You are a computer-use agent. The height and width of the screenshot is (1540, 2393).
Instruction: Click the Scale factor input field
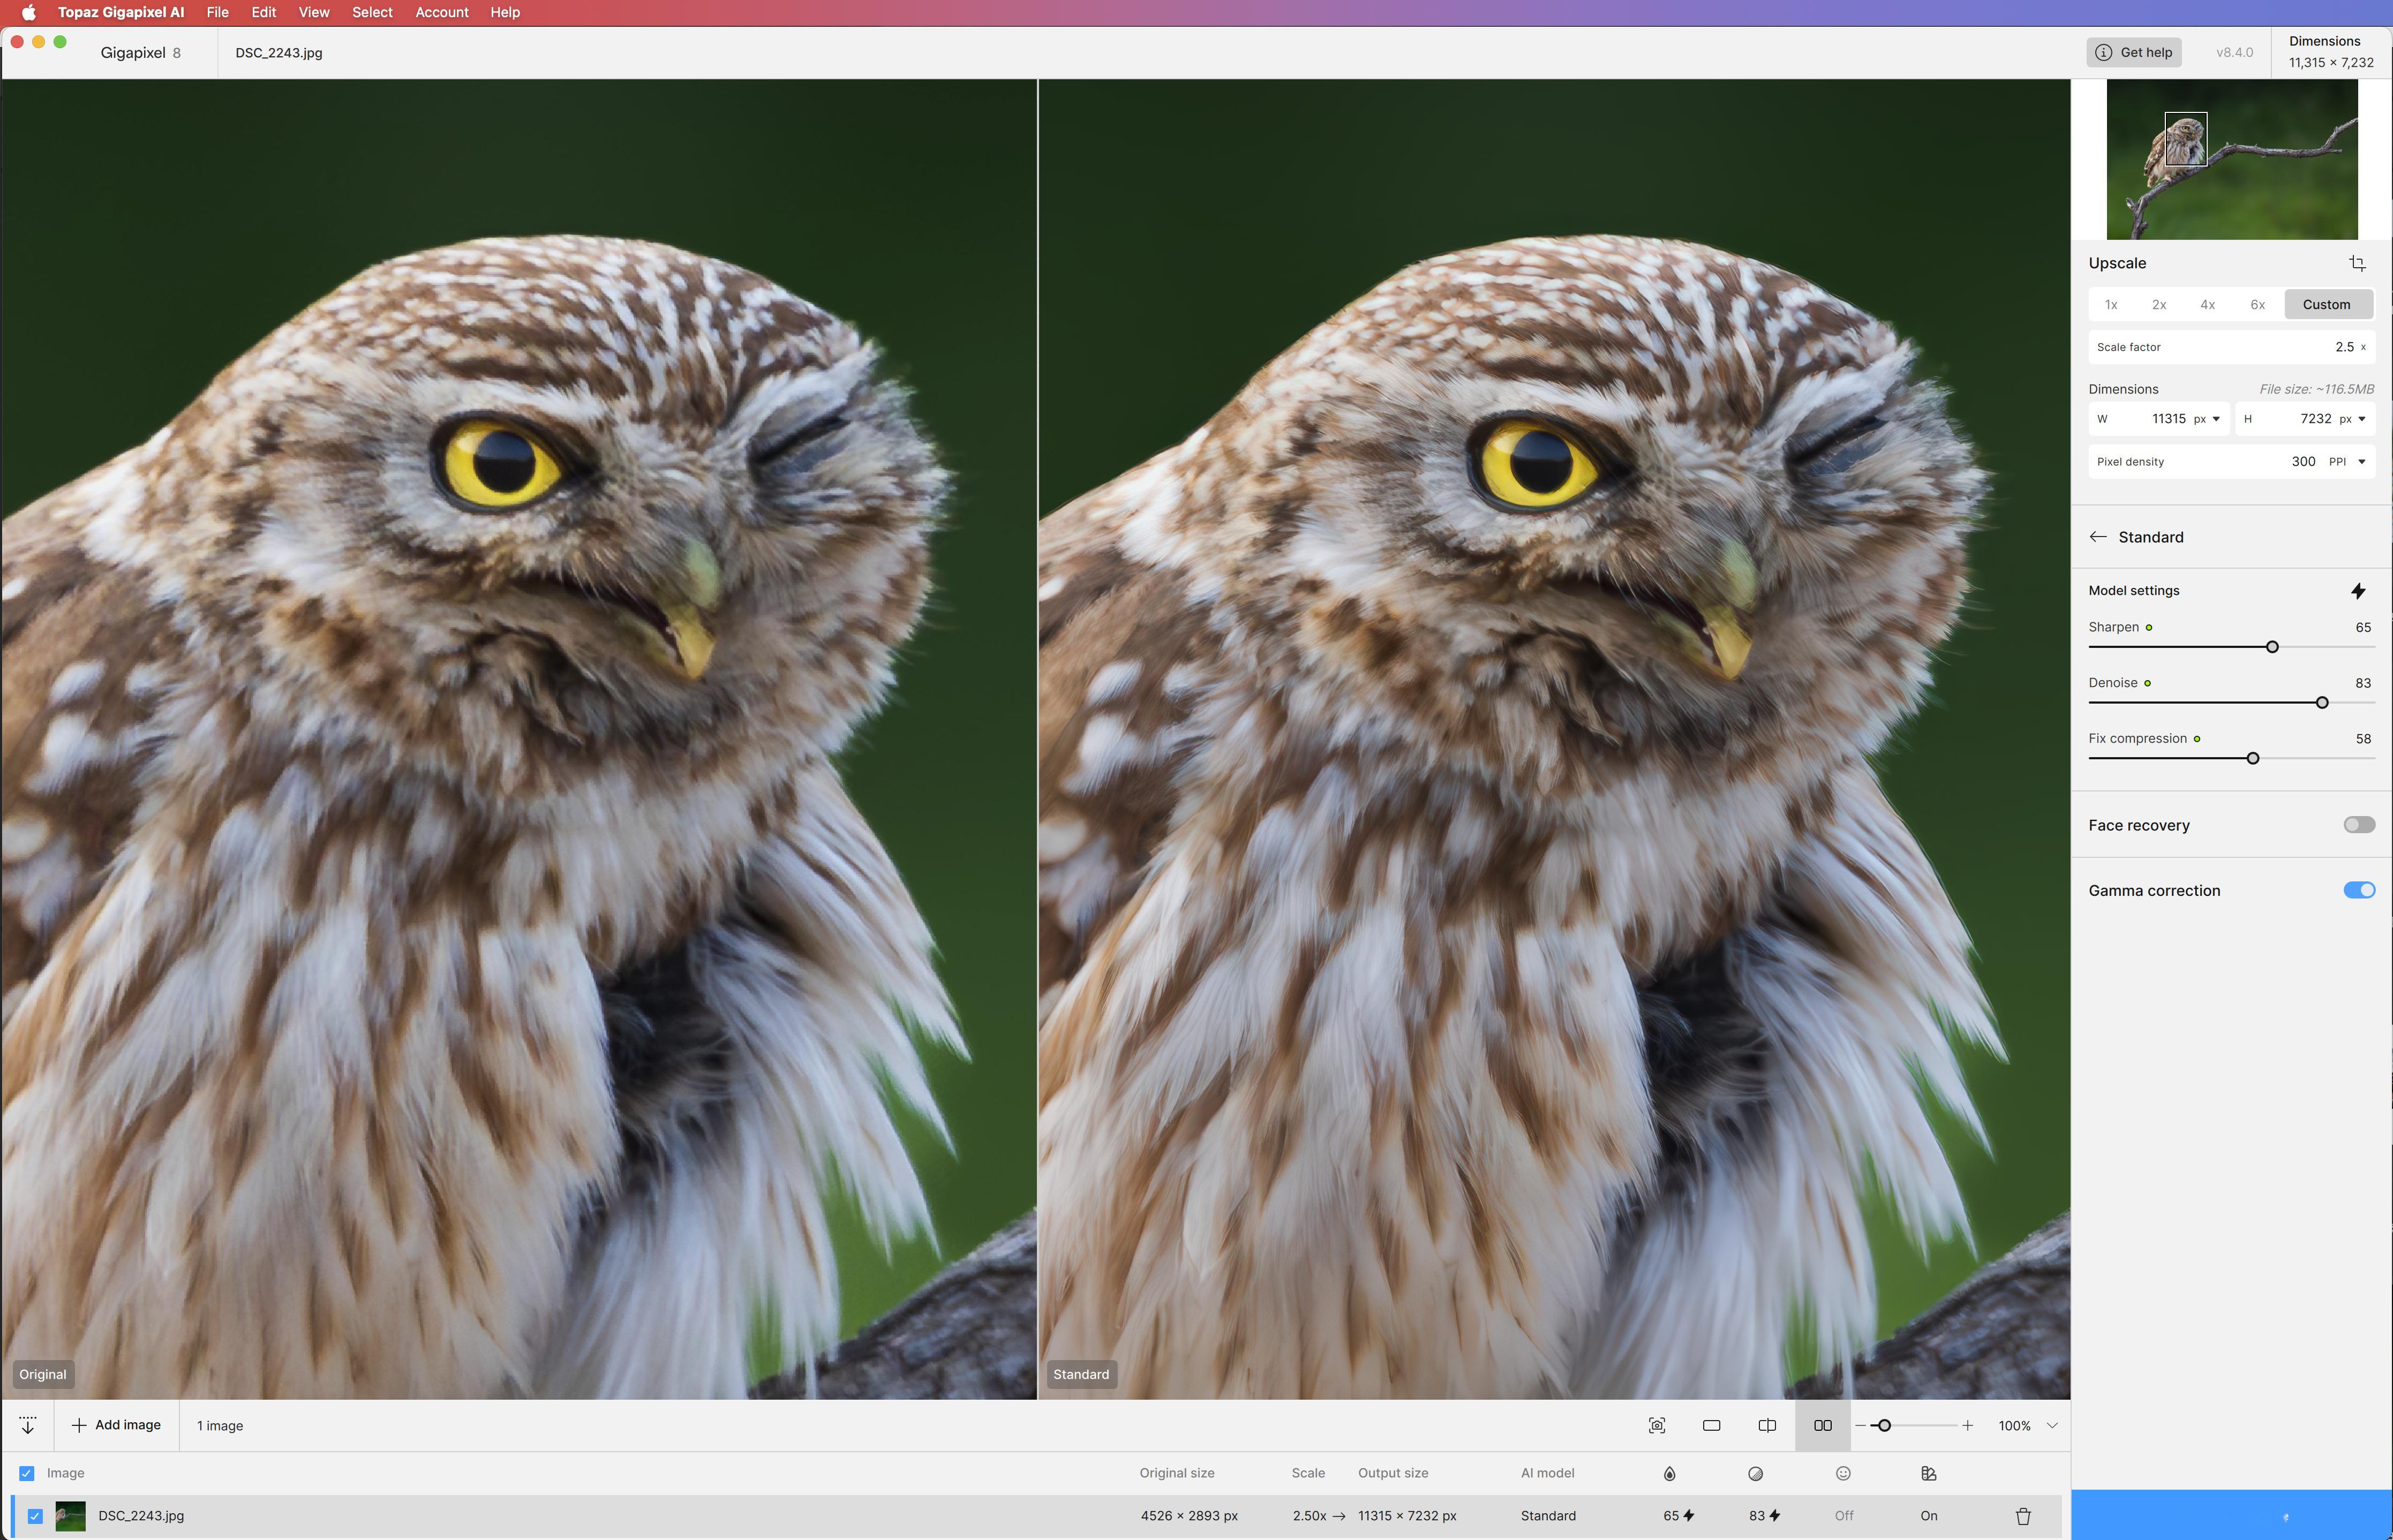pos(2232,347)
